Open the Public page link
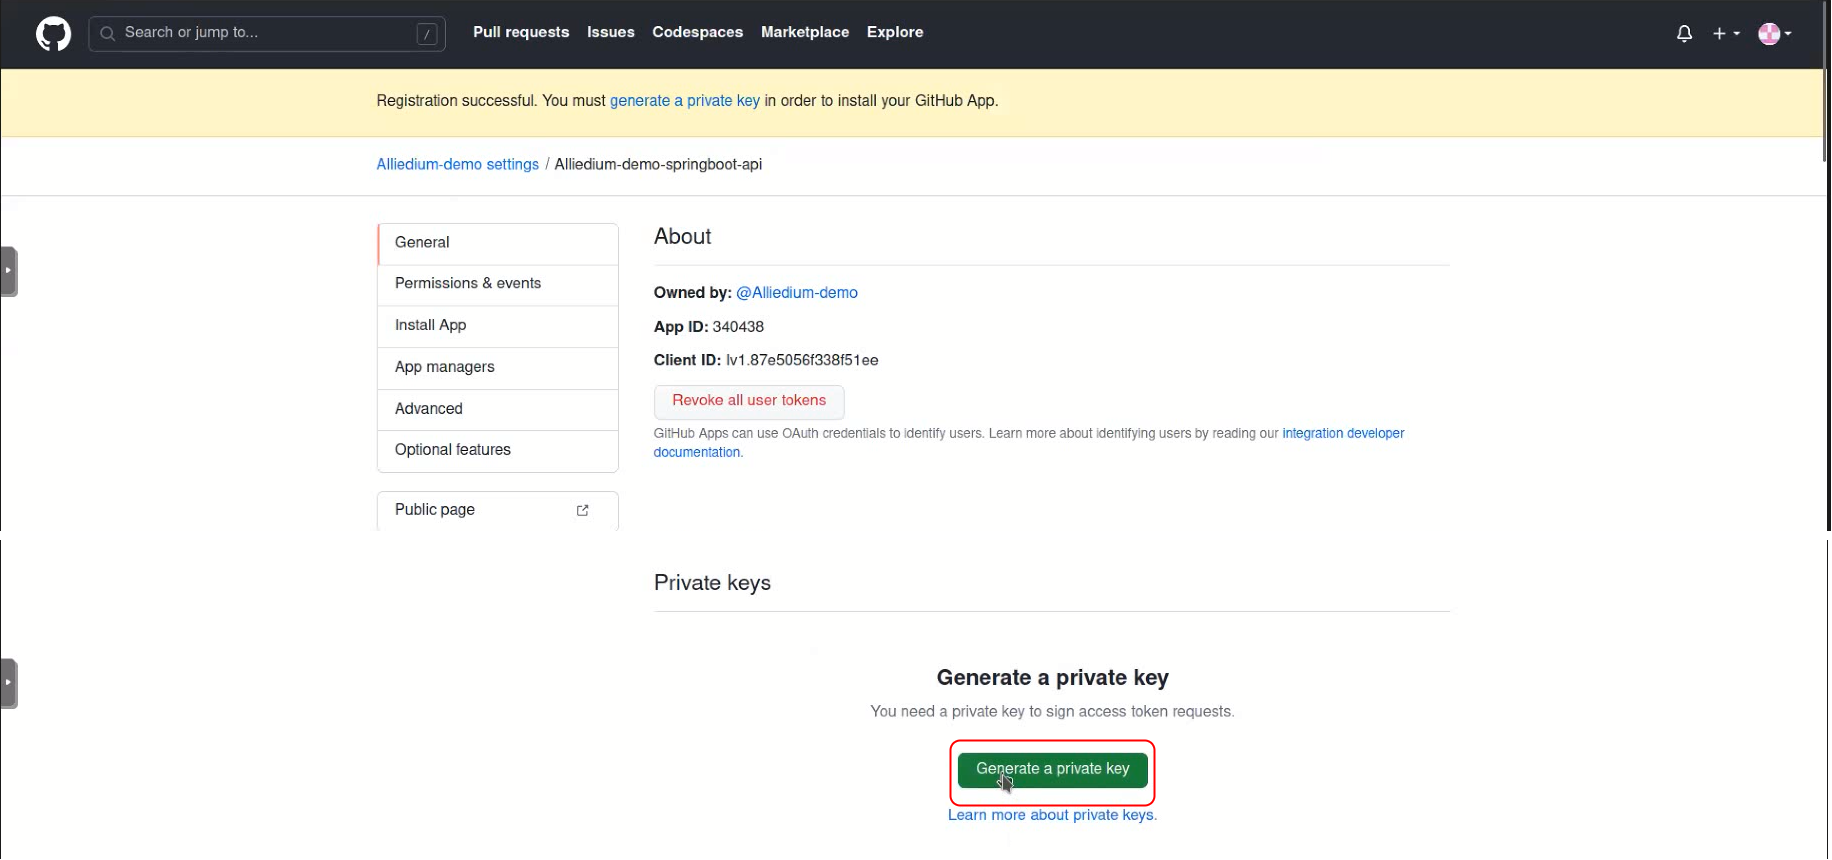Viewport: 1832px width, 860px height. 498,510
